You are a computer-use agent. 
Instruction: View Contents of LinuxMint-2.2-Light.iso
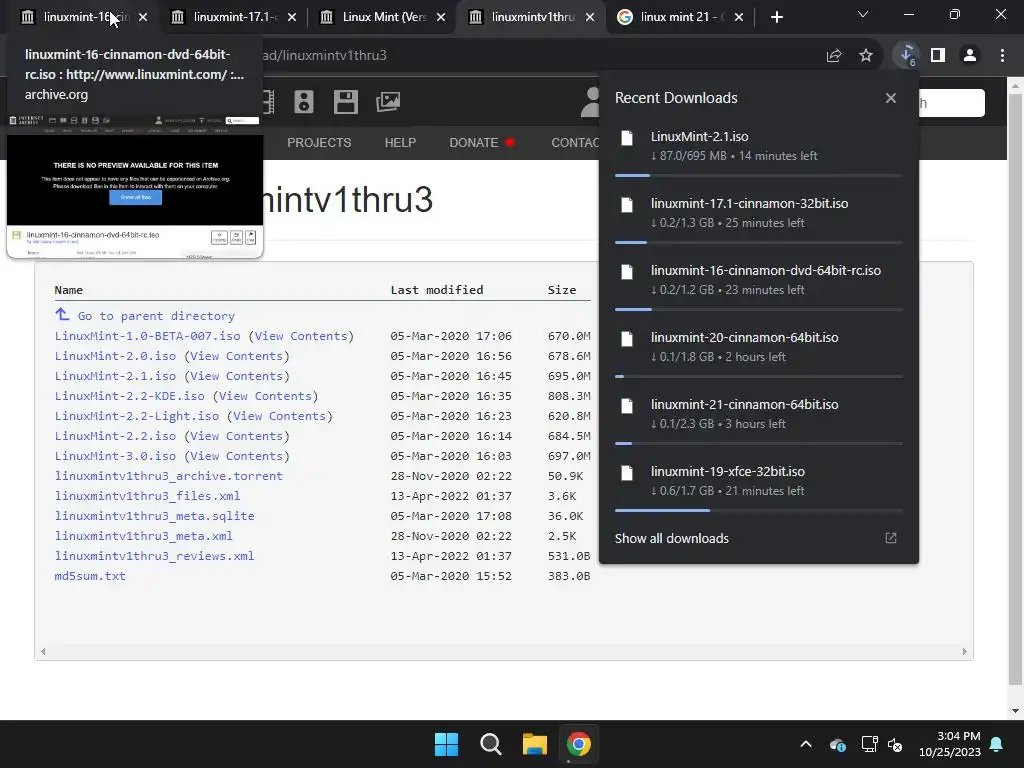(x=280, y=416)
